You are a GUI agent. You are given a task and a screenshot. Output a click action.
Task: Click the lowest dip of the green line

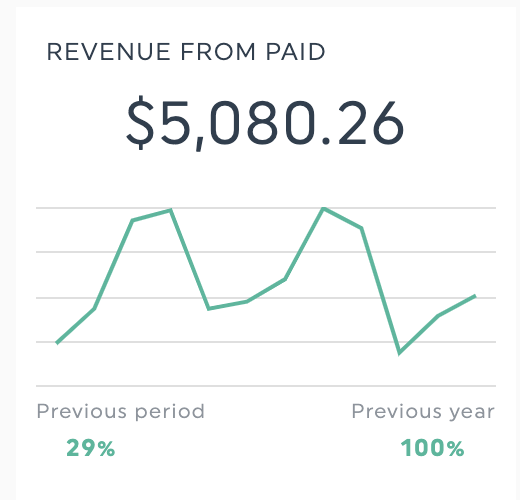(x=399, y=353)
